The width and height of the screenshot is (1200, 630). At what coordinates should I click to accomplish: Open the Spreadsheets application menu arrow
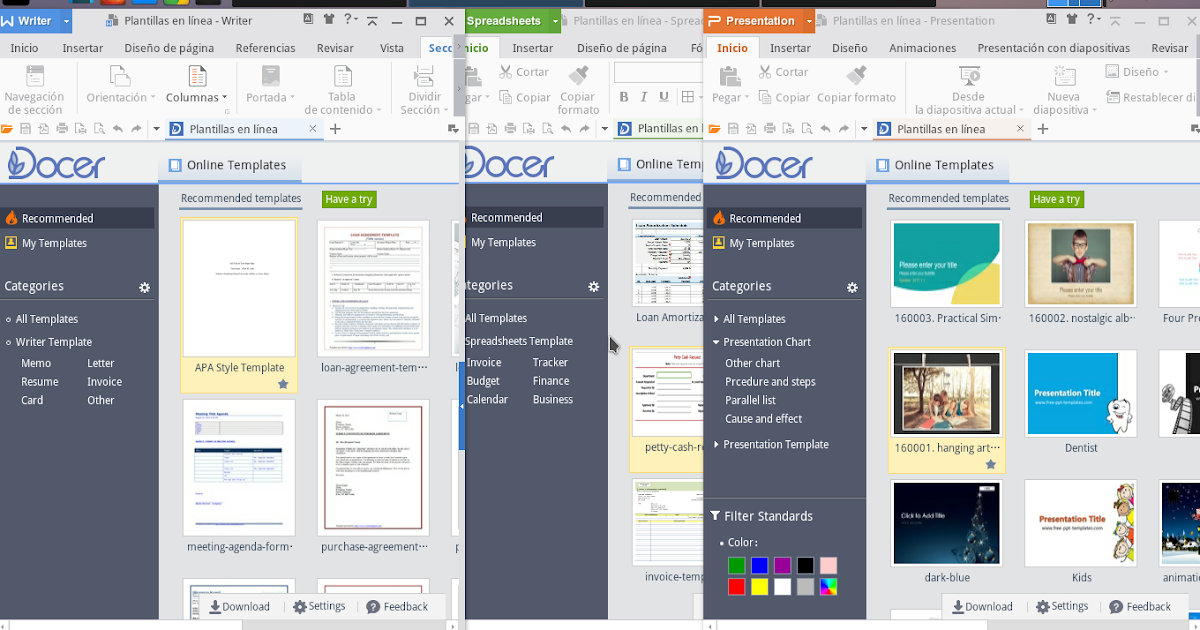click(x=553, y=21)
